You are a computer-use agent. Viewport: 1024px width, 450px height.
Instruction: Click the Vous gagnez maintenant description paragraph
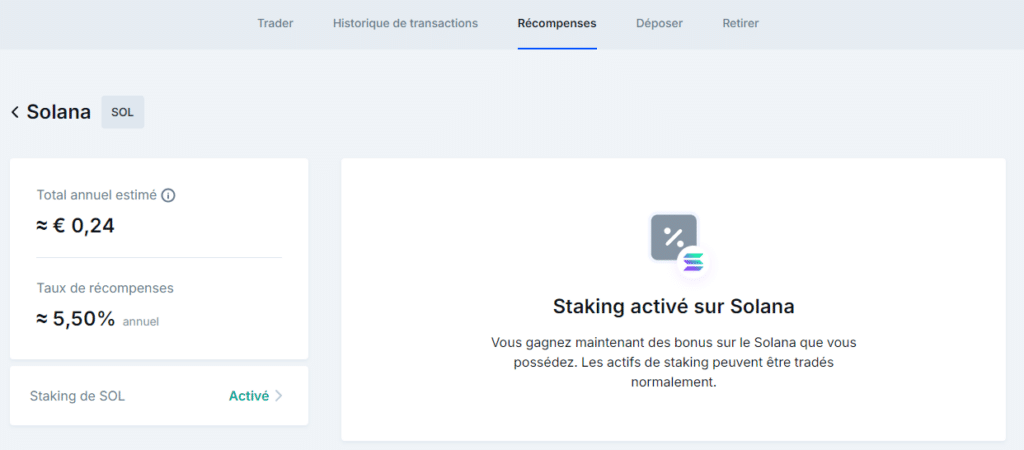(x=673, y=362)
